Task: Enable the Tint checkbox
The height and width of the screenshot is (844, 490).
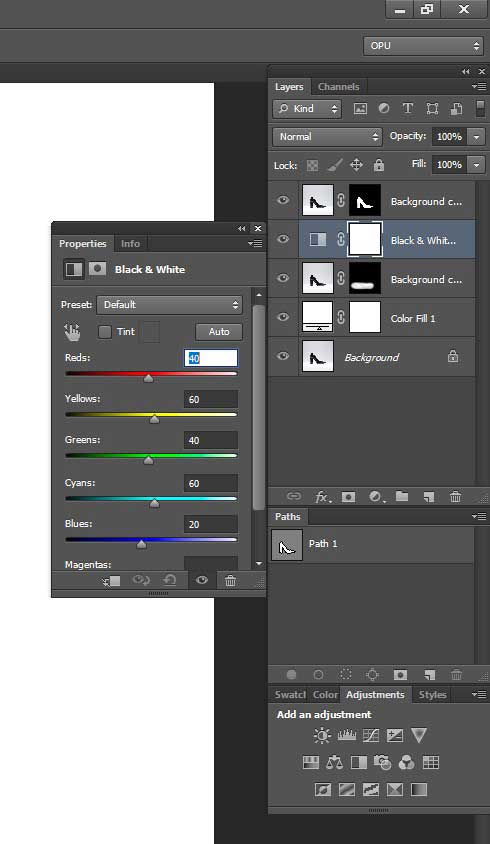Action: click(x=105, y=332)
